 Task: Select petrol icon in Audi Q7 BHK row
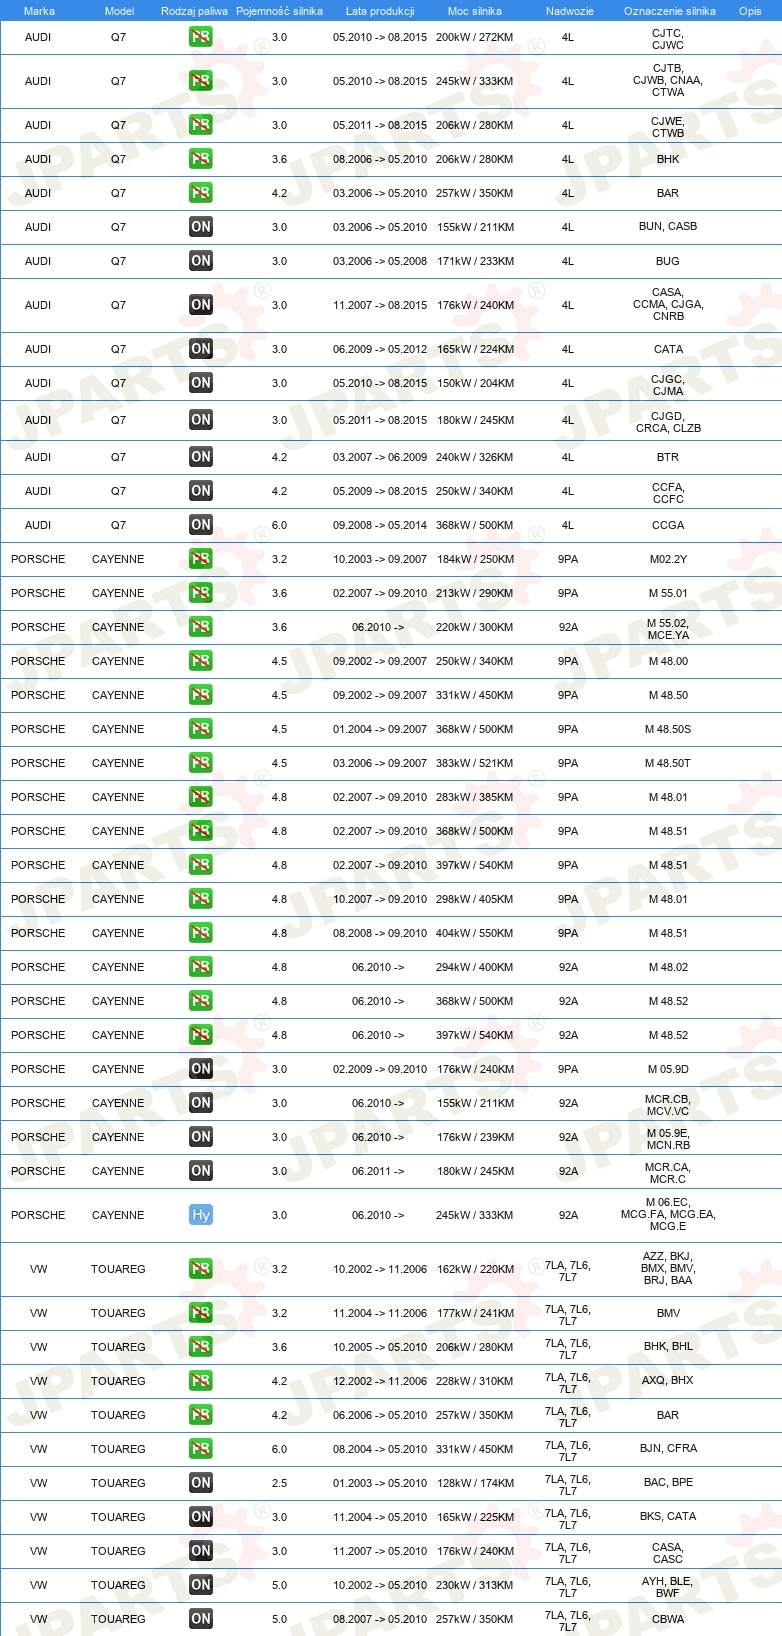point(201,159)
